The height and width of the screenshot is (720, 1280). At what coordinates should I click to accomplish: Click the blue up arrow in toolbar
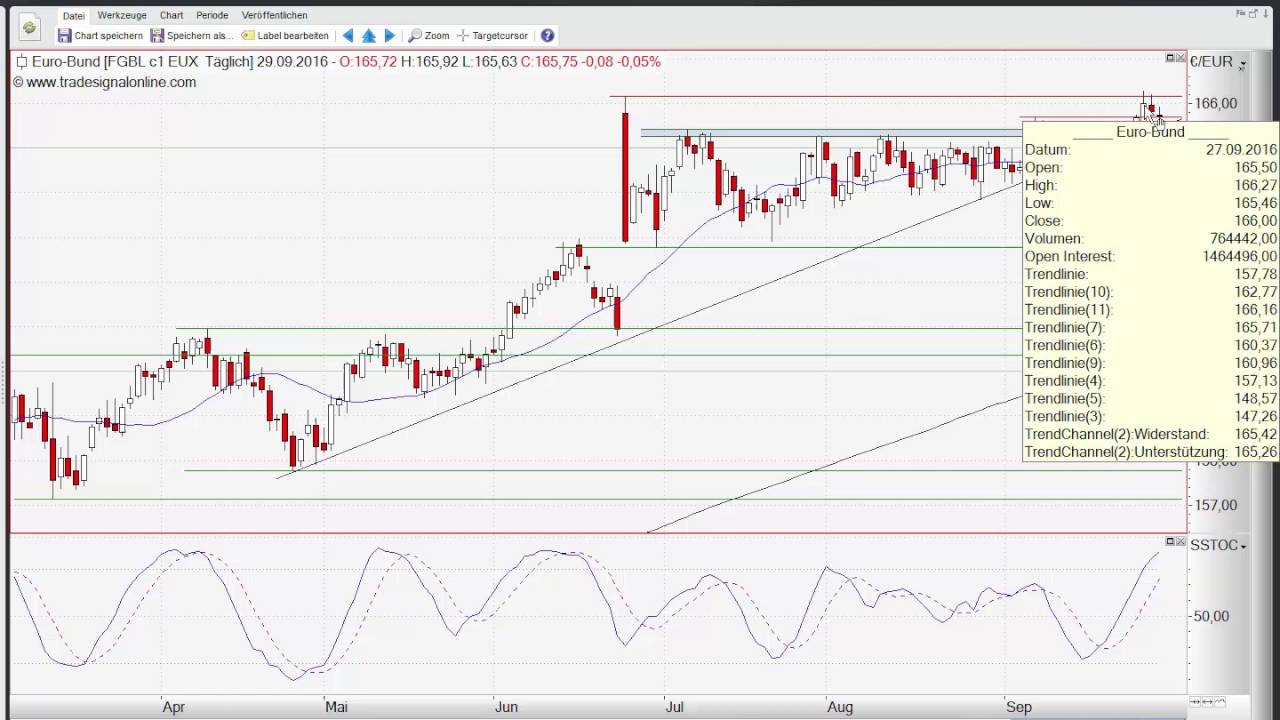tap(368, 36)
